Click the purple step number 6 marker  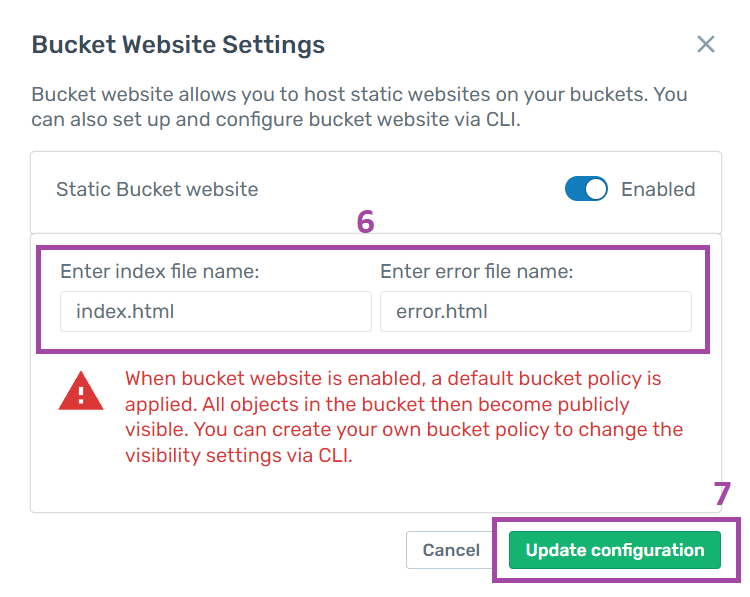pos(365,222)
